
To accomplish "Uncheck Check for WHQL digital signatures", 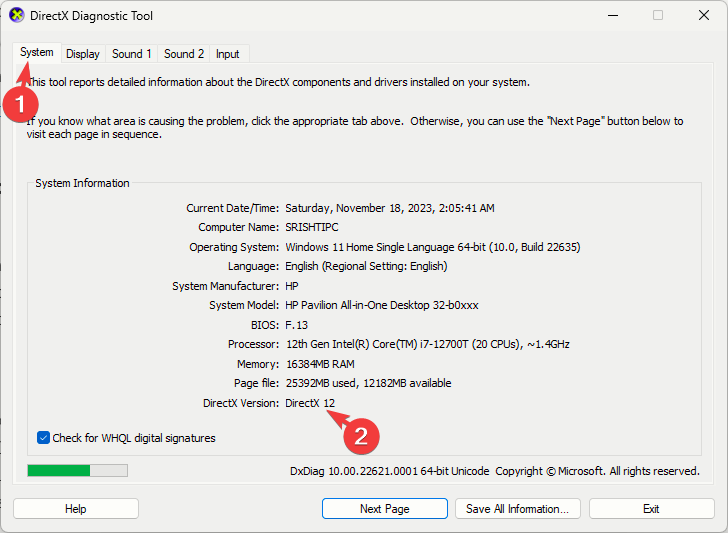I will (43, 437).
